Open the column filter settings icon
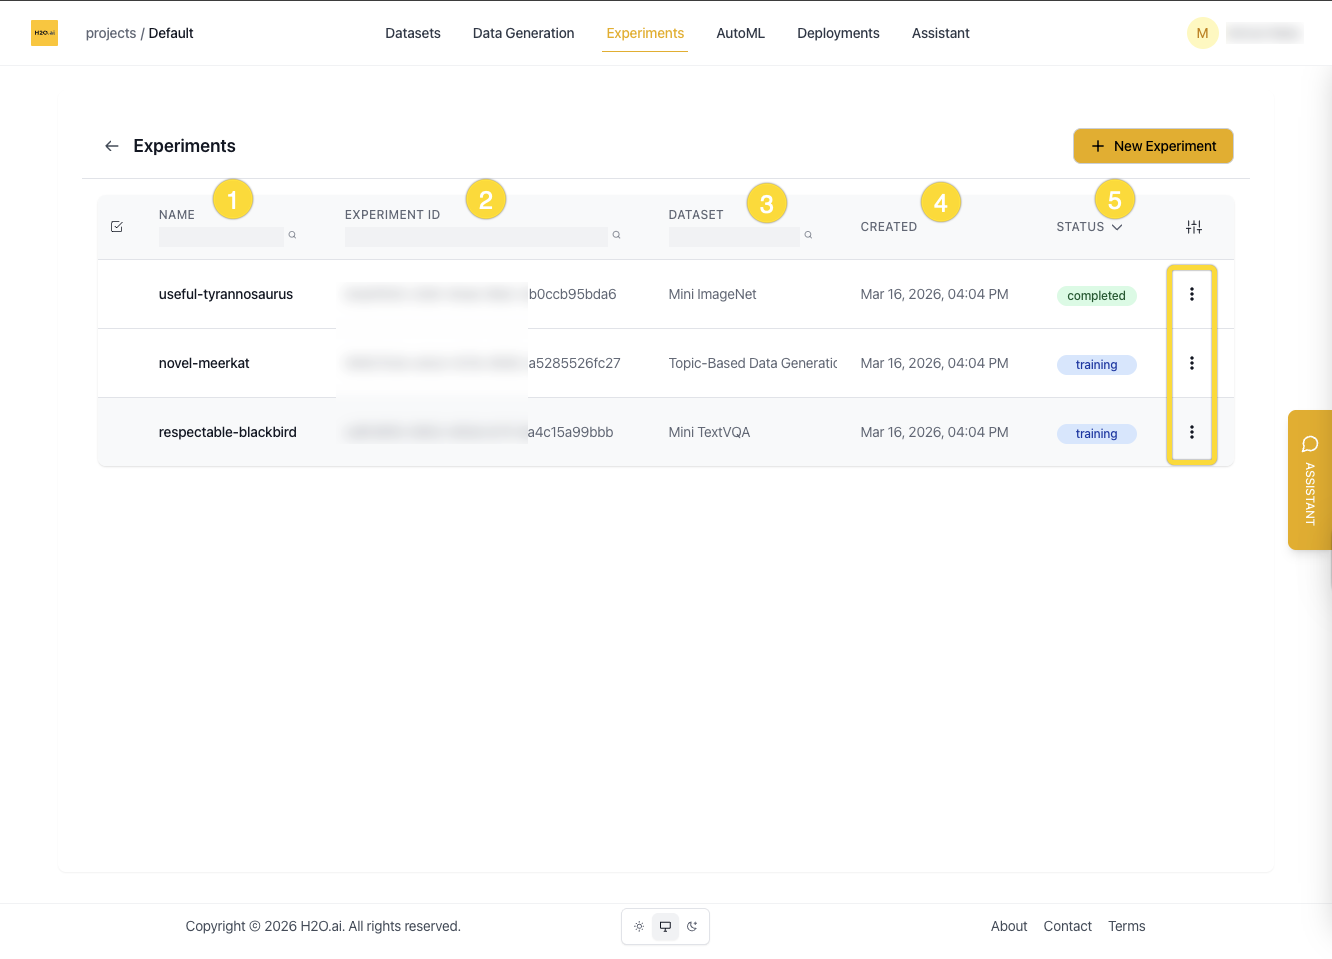Viewport: 1332px width, 959px height. [x=1194, y=227]
